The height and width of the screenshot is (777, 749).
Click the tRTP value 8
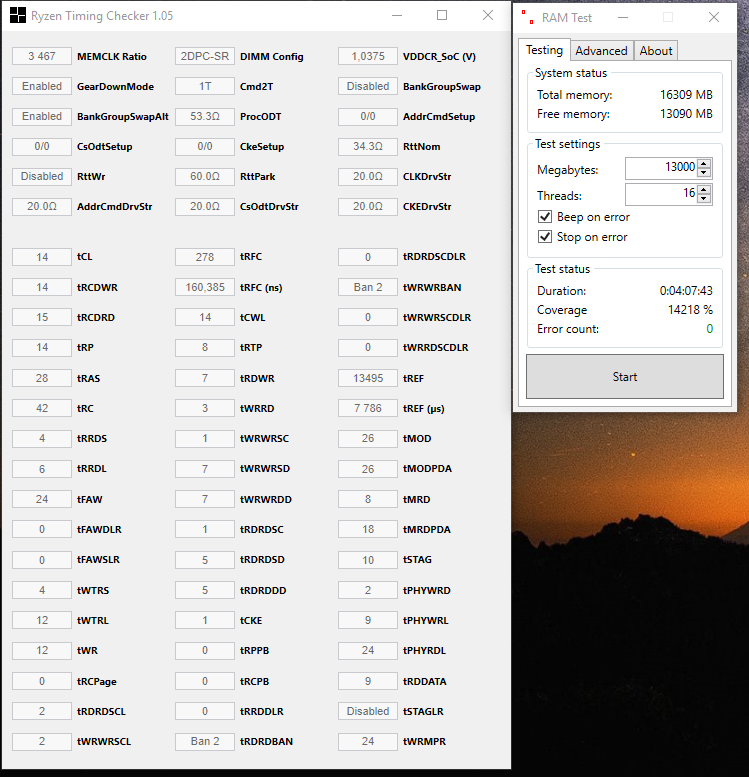(205, 347)
